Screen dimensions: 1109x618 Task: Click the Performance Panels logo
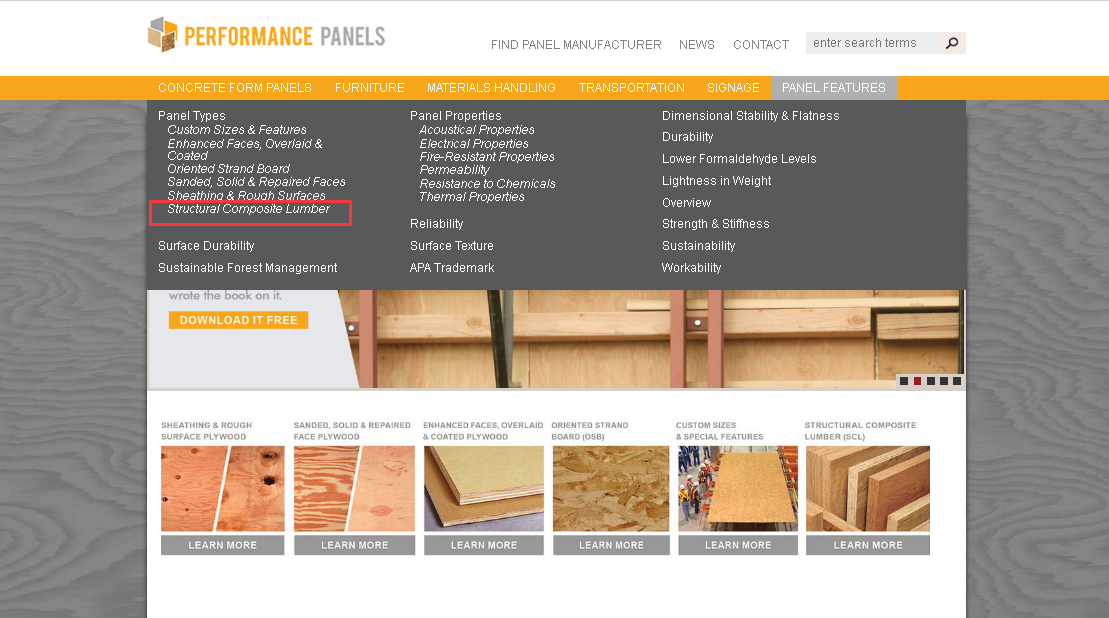[267, 35]
